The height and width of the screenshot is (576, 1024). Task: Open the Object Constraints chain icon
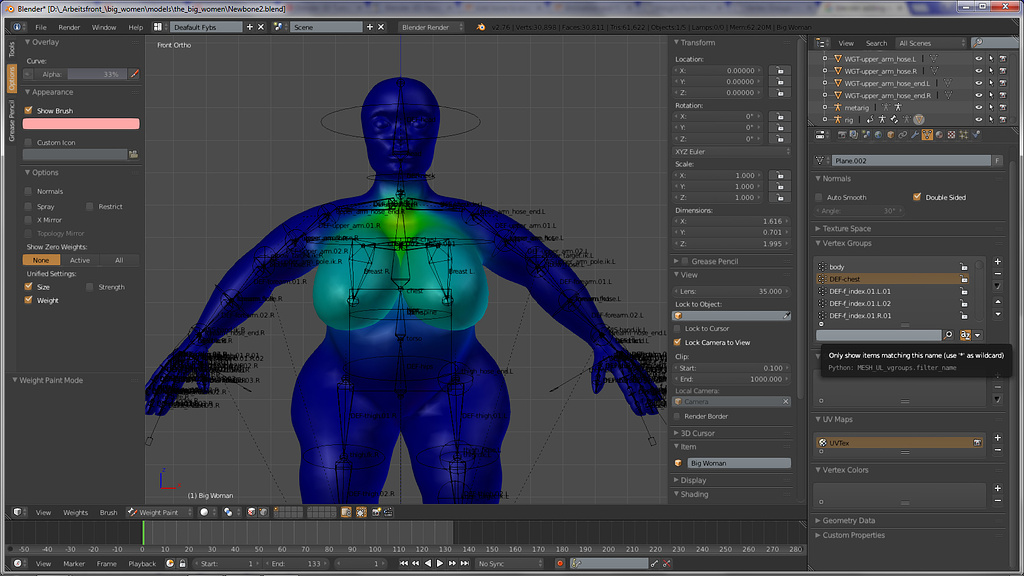903,135
